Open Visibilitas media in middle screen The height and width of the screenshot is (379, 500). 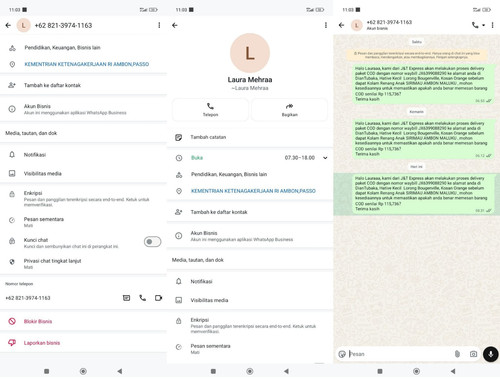[x=250, y=300]
